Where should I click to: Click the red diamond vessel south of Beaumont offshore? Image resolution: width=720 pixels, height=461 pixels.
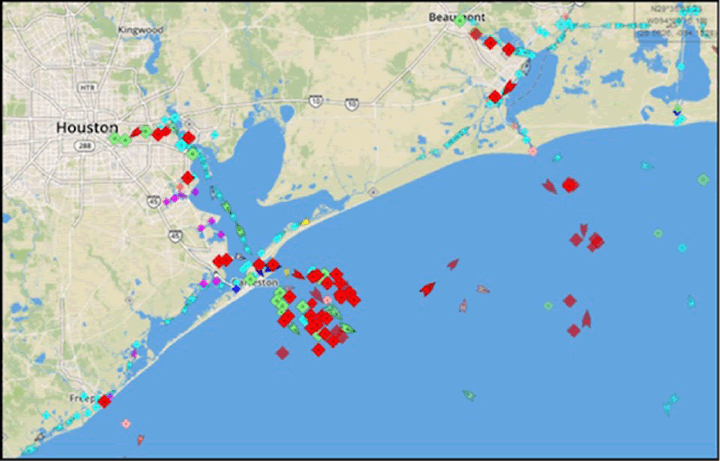570,184
